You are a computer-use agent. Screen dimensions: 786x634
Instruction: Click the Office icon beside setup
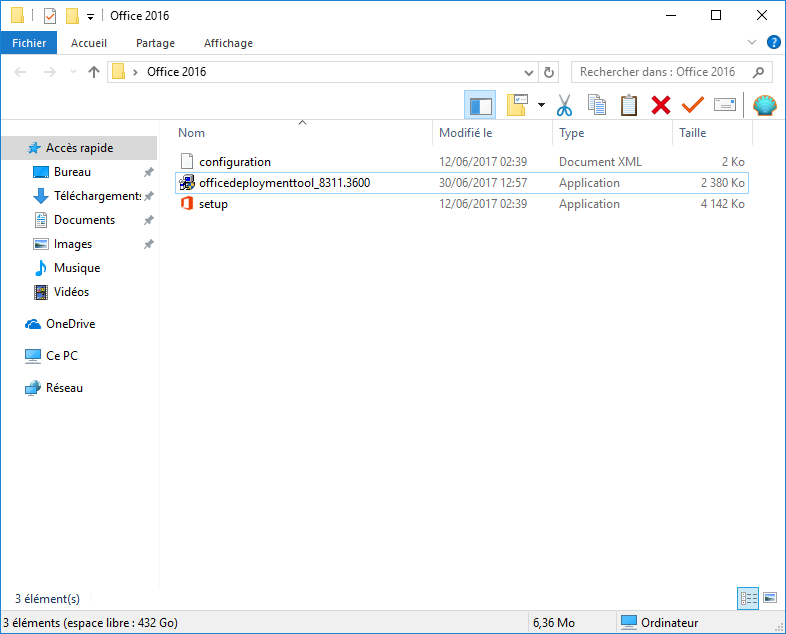click(187, 203)
